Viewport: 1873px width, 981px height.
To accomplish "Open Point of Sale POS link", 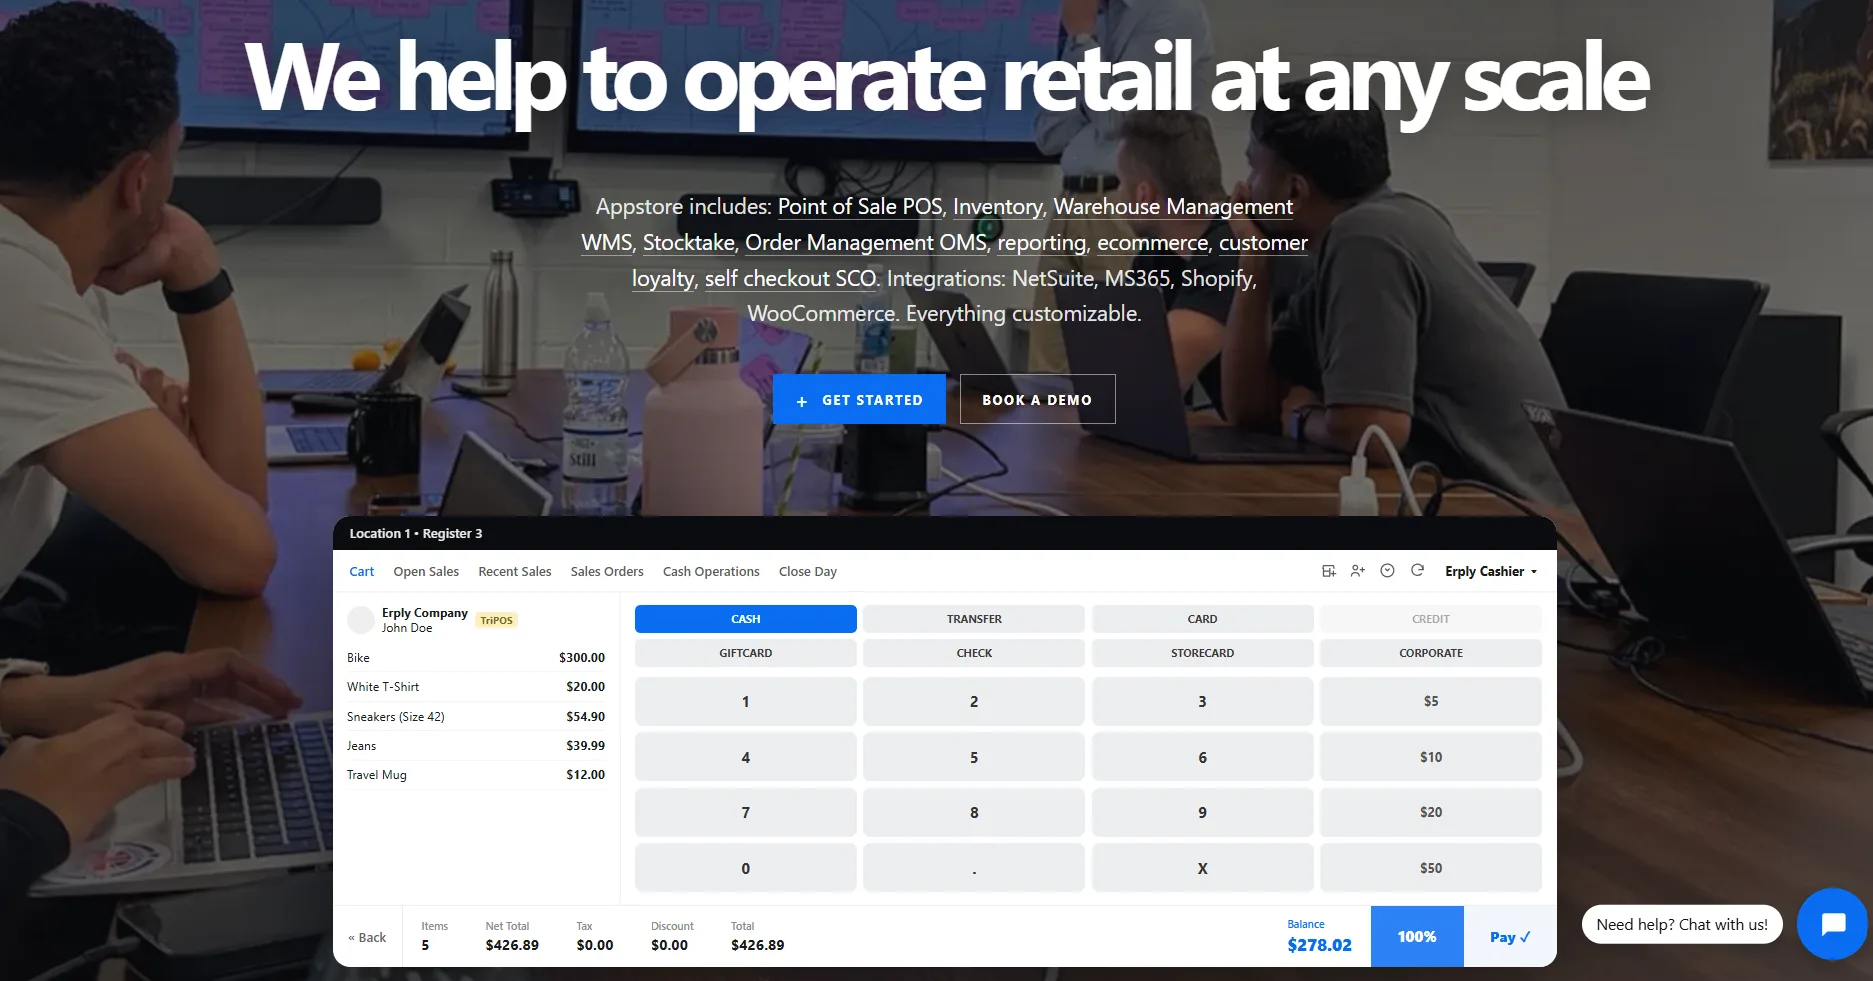I will point(860,207).
